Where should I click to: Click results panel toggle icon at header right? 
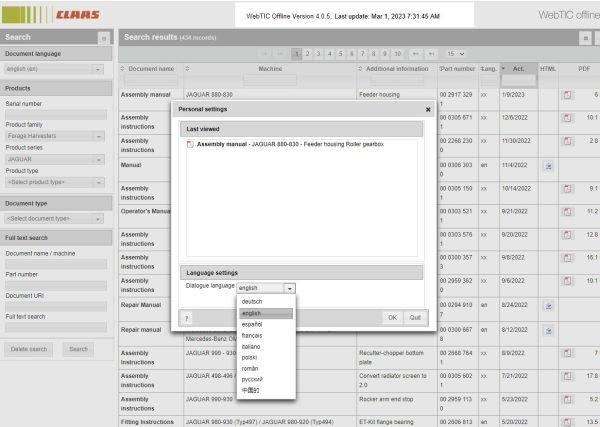pos(585,38)
